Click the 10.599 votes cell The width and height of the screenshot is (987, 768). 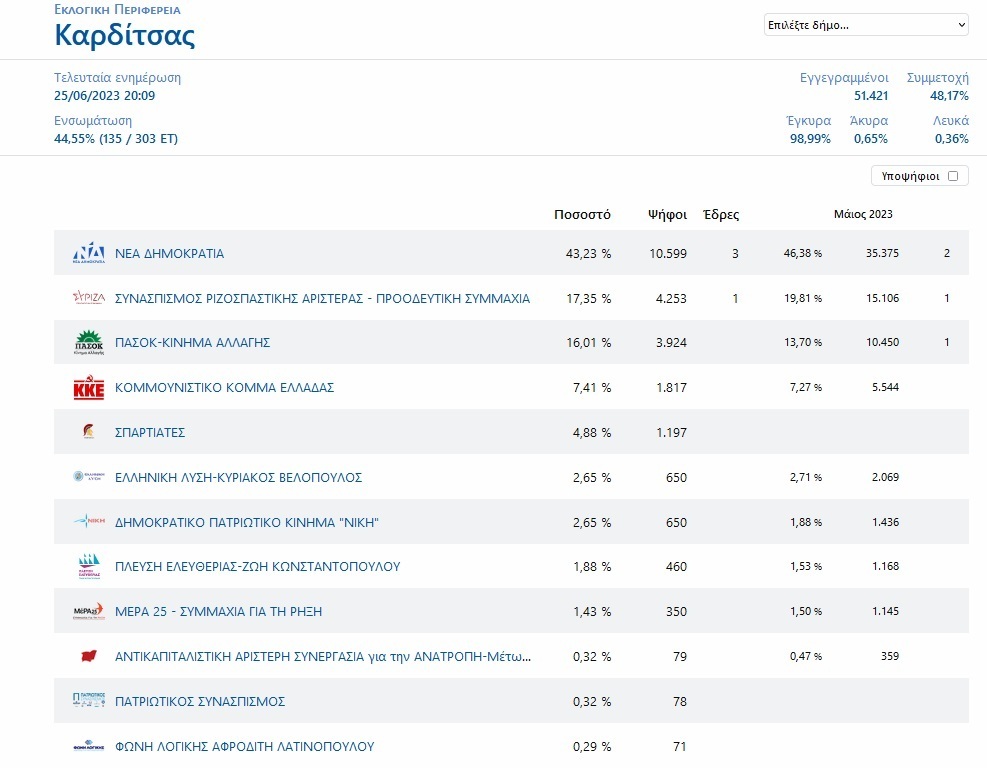coord(668,254)
